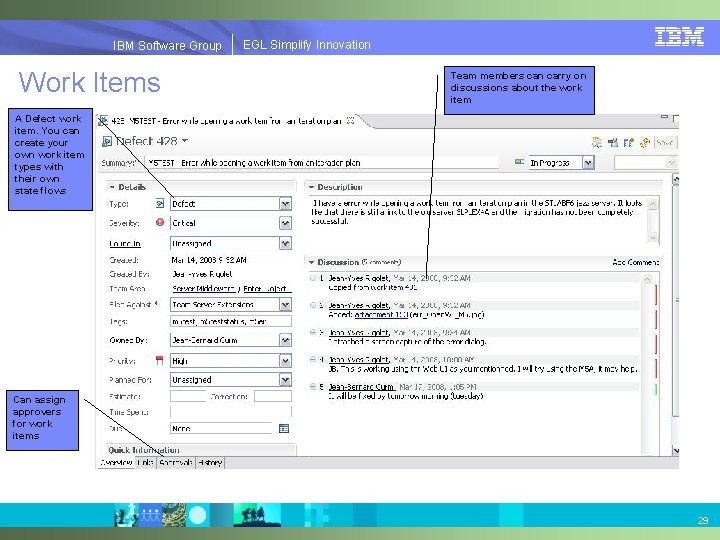Open the In Progress state dropdown

[588, 163]
